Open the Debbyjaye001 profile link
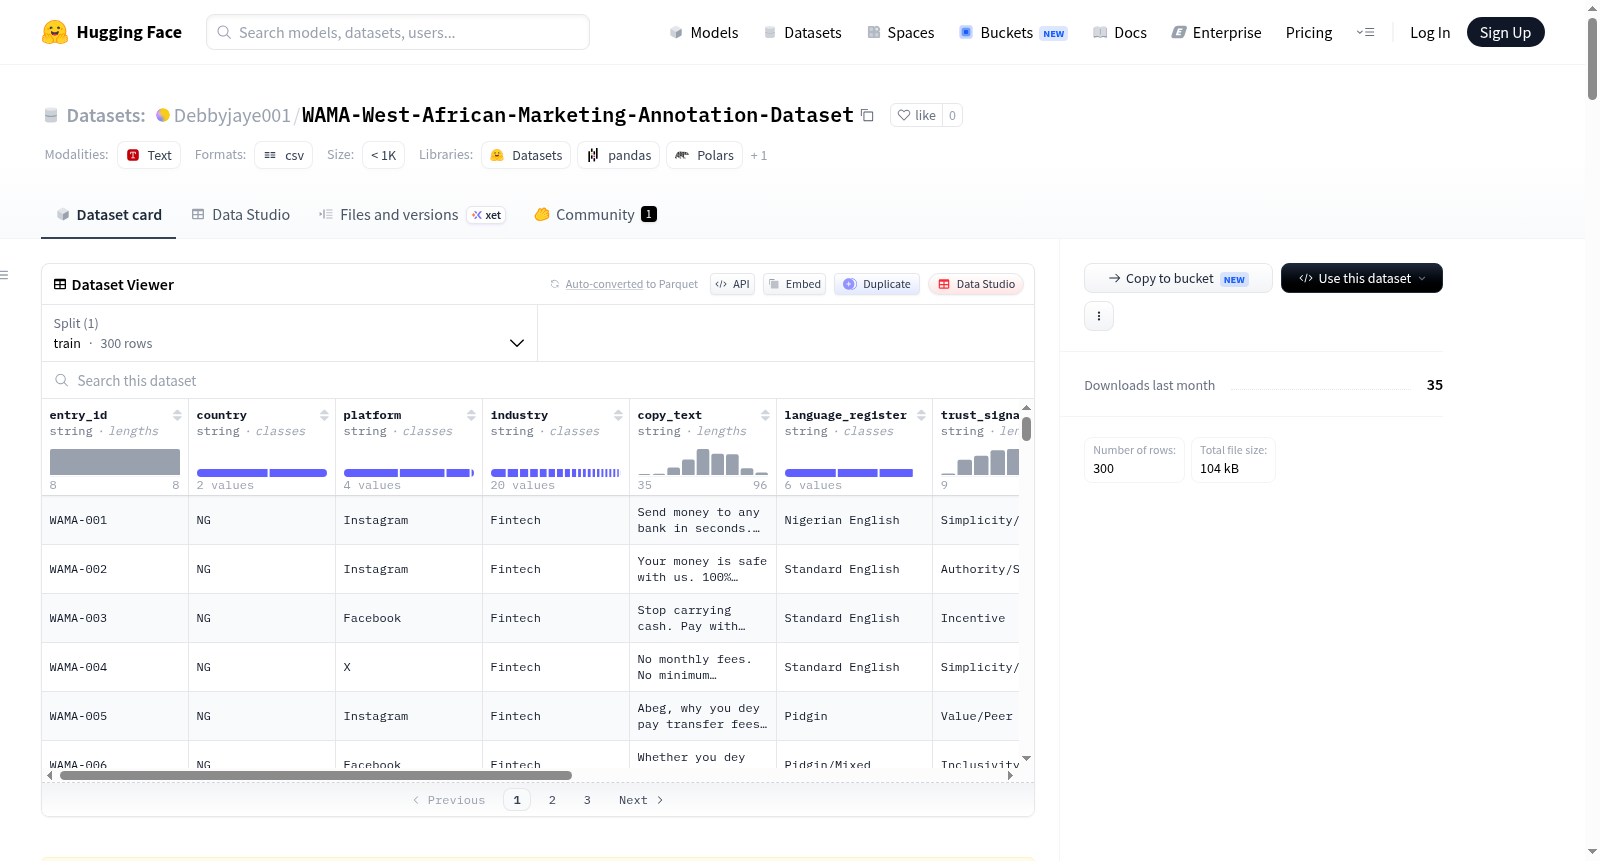This screenshot has width=1600, height=861. pos(232,116)
